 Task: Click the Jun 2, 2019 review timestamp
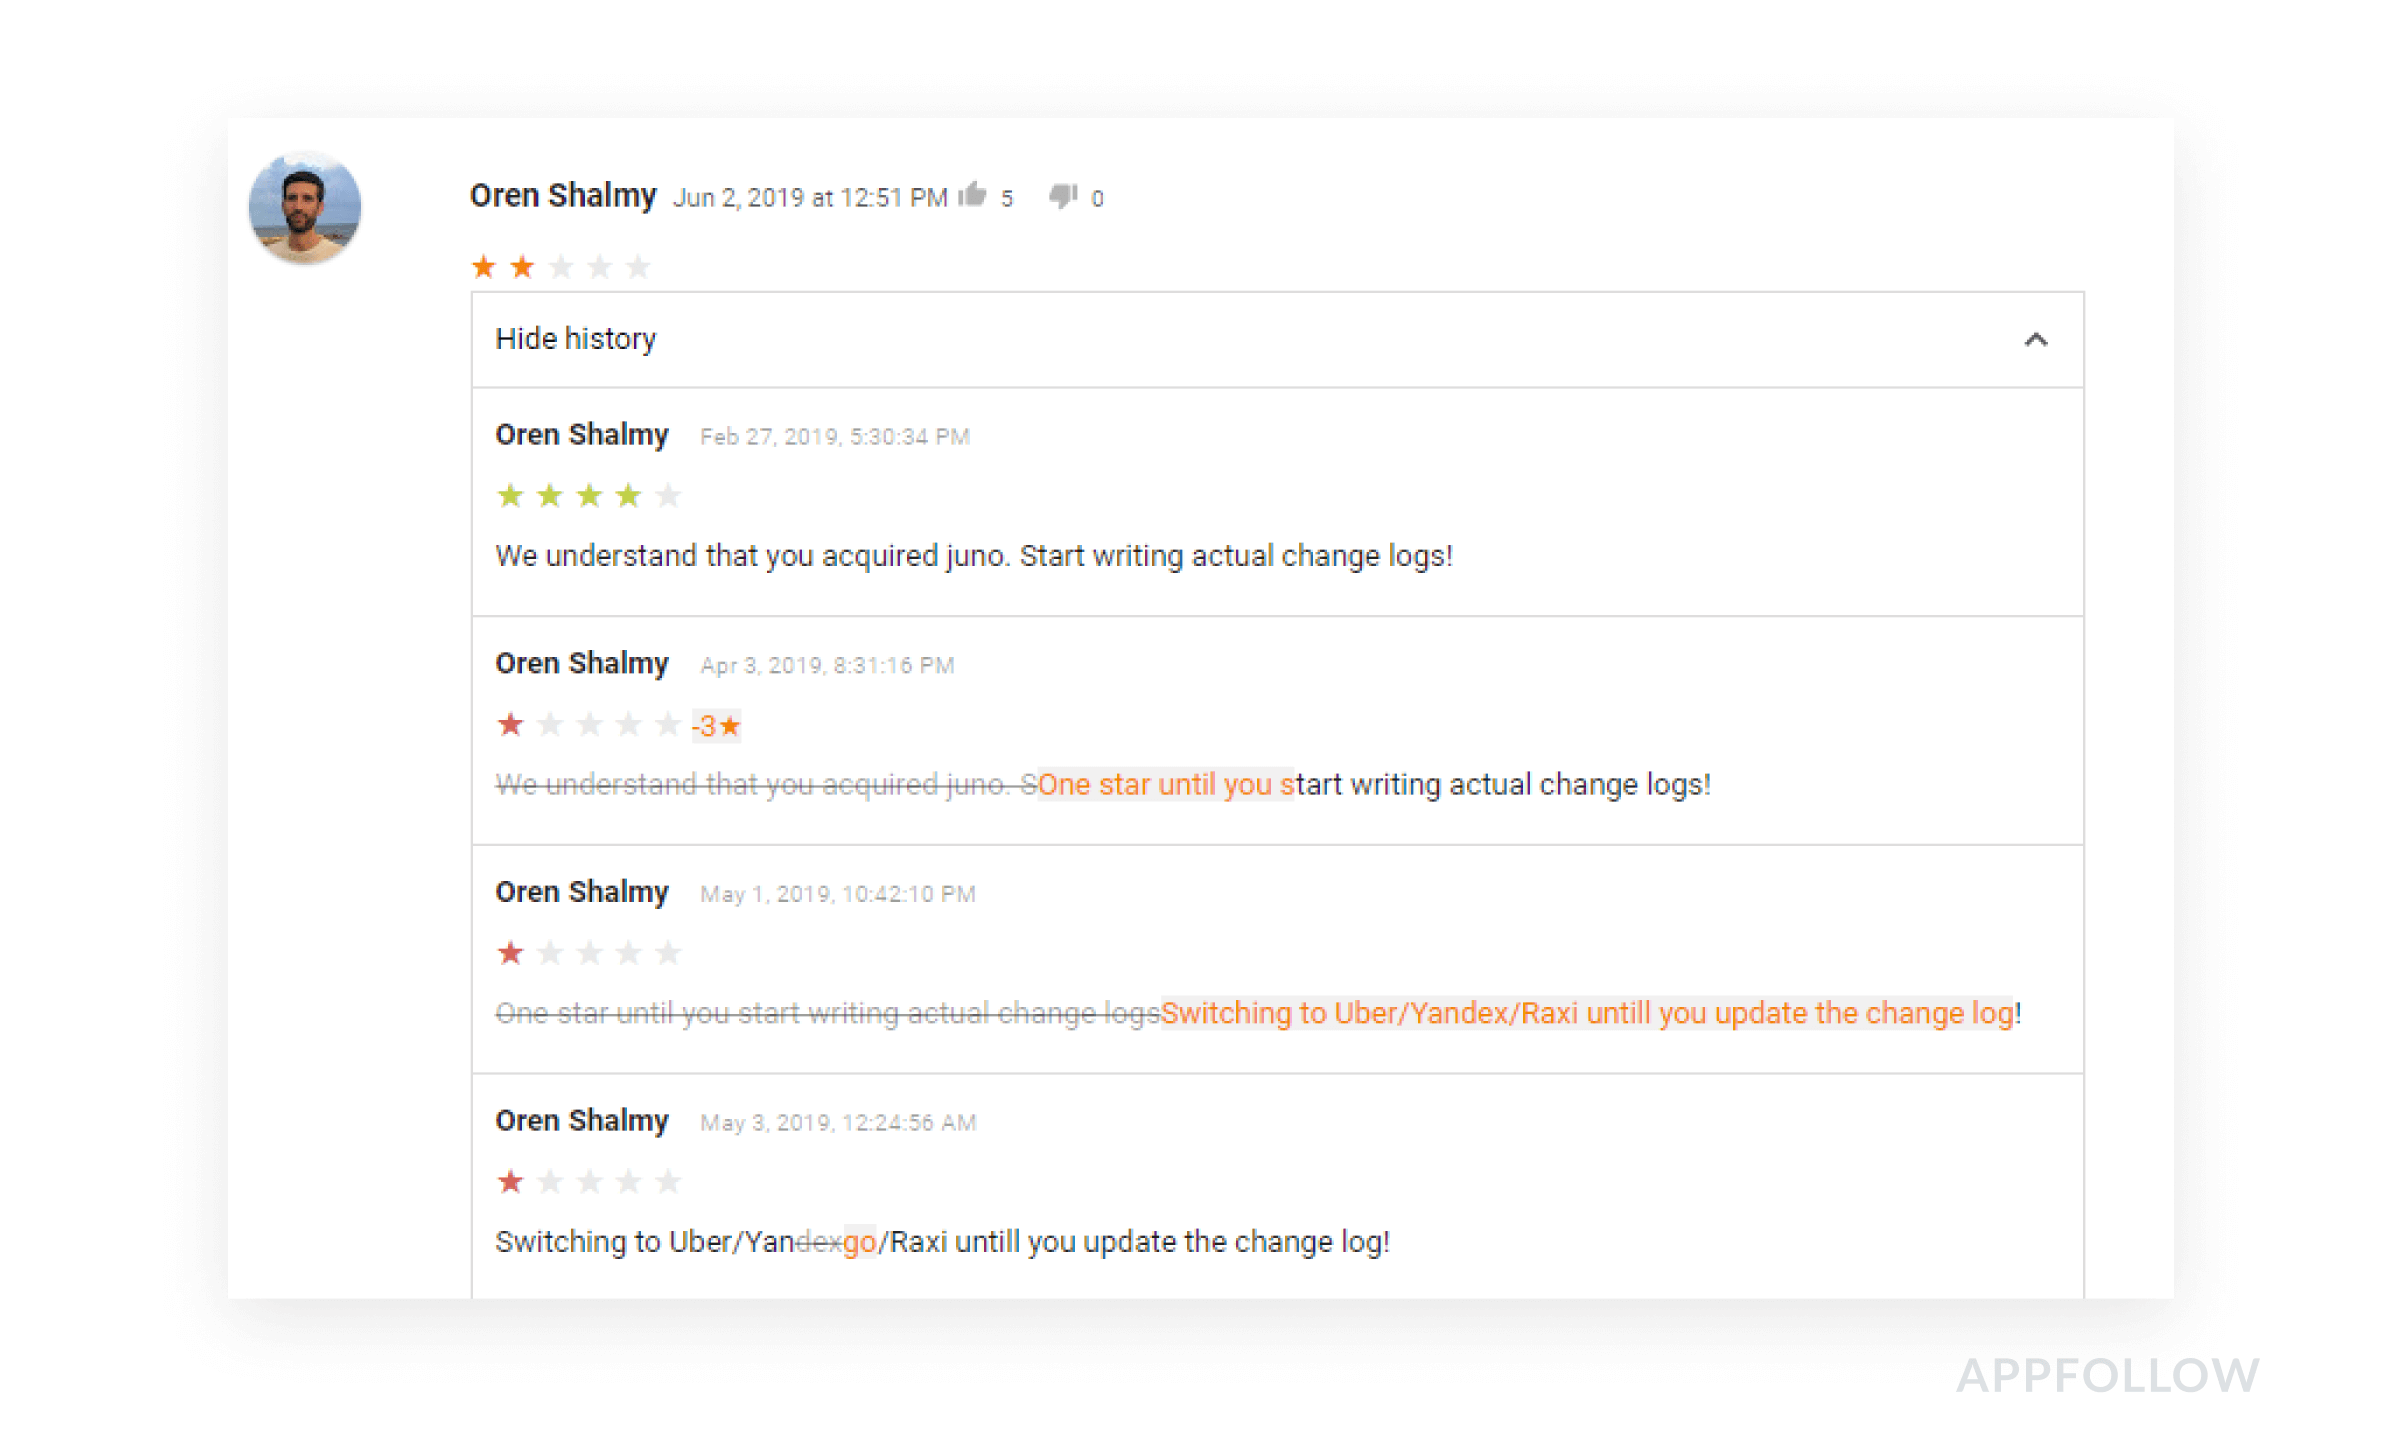pyautogui.click(x=810, y=198)
